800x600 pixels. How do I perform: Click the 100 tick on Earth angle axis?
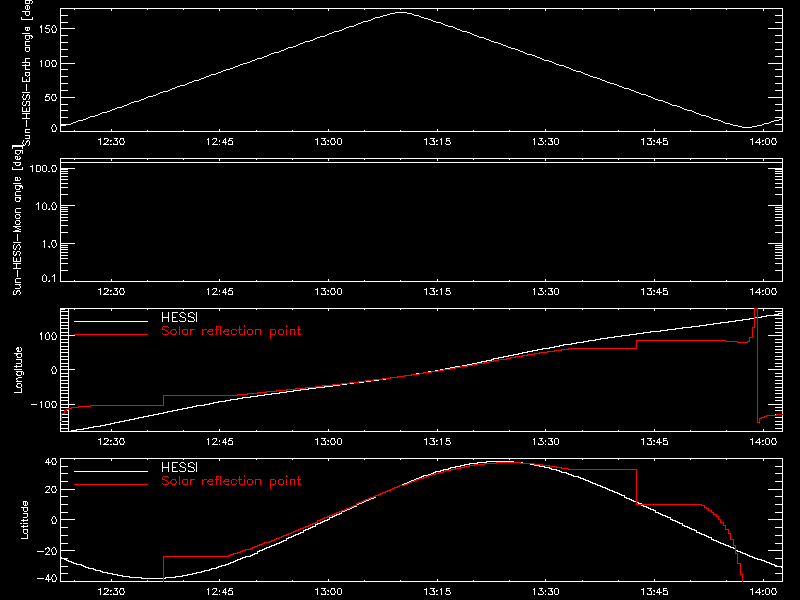(x=48, y=63)
